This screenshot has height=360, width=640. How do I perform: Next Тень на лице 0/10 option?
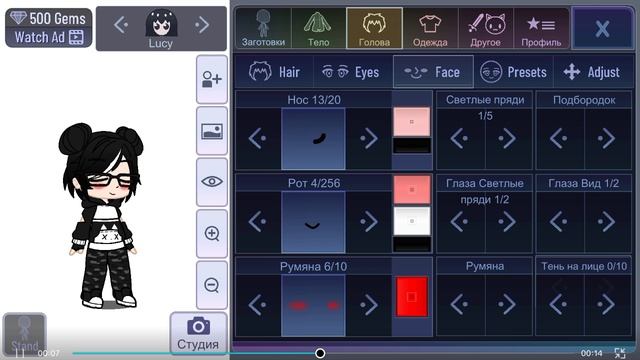[x=607, y=304]
